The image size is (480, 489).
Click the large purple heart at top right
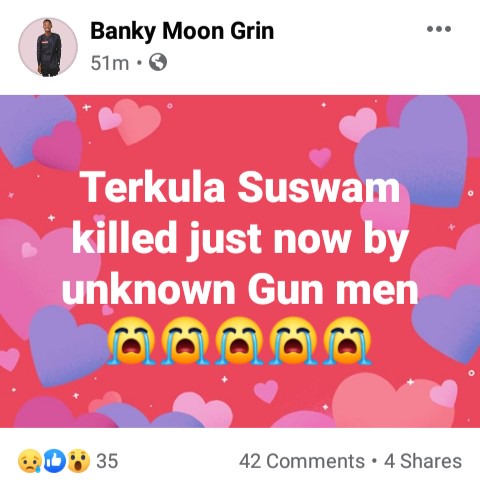click(x=412, y=152)
